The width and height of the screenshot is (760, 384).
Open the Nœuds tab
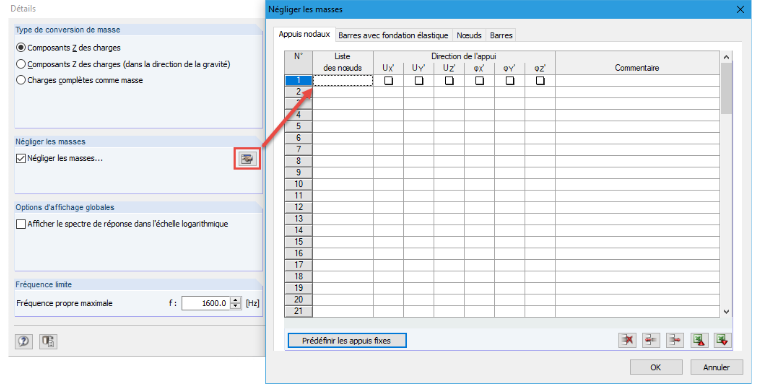[469, 35]
